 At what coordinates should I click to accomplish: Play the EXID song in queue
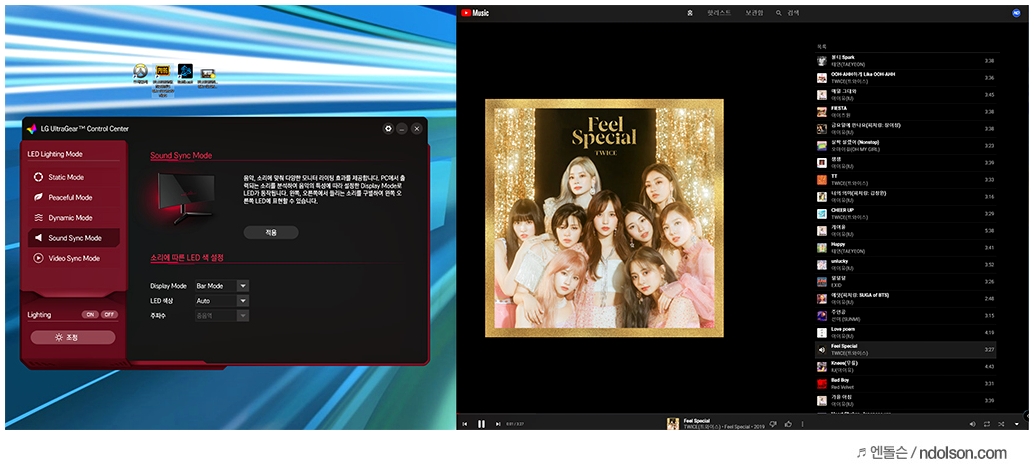906,281
